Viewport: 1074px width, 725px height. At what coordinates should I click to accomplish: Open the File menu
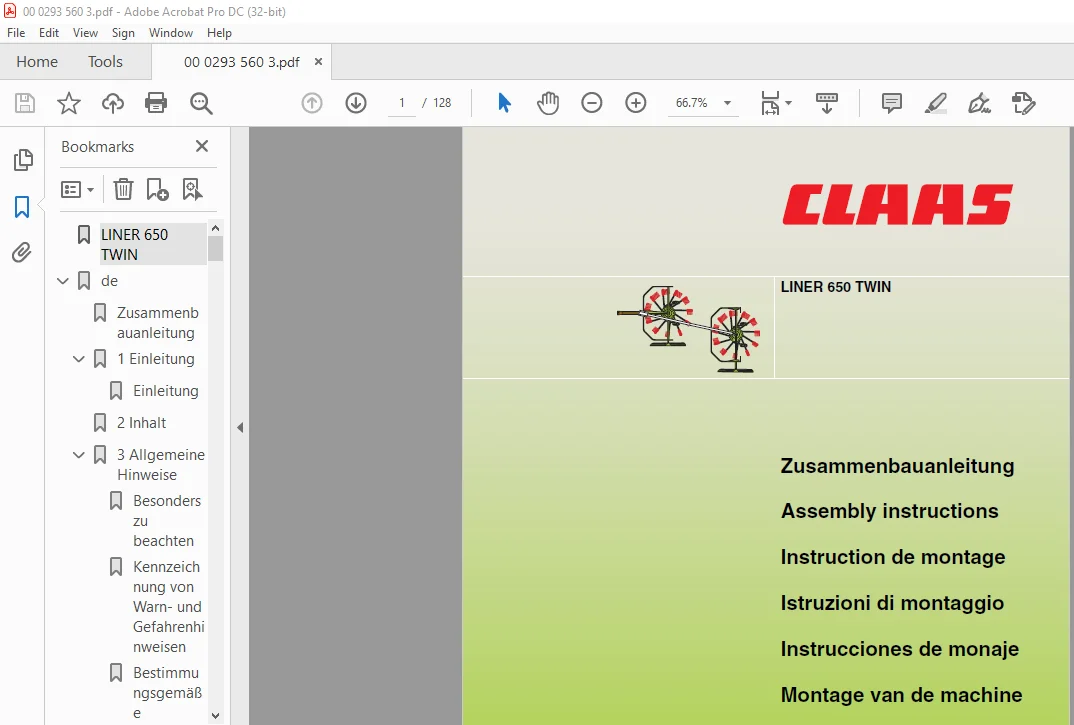point(16,33)
